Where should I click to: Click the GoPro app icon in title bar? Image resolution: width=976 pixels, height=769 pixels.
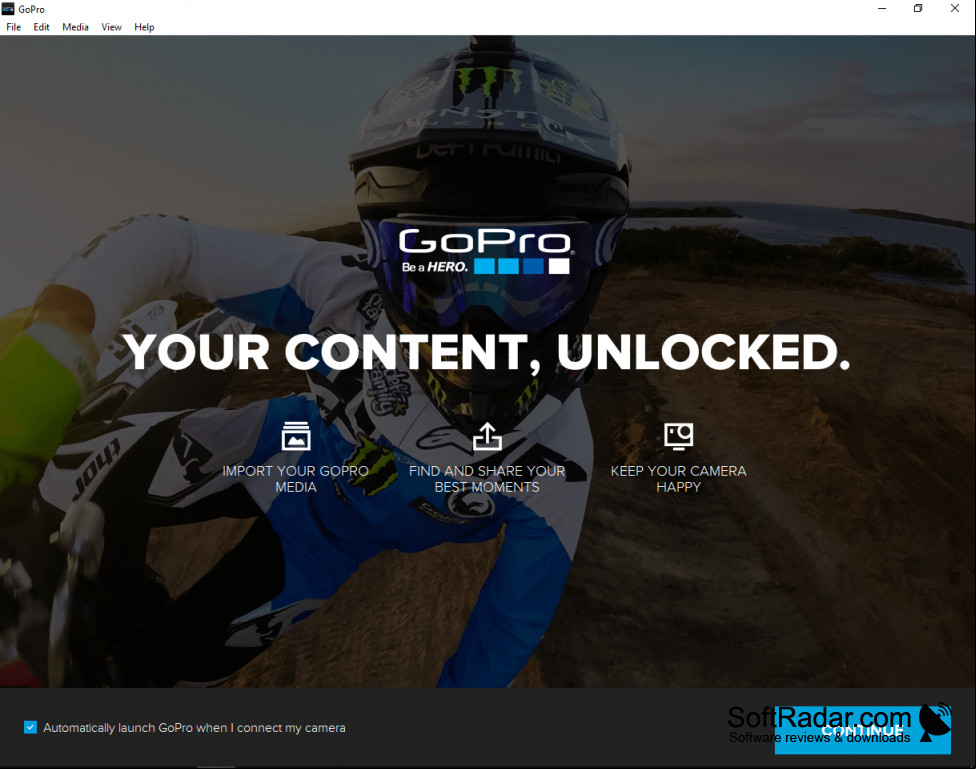pyautogui.click(x=8, y=9)
